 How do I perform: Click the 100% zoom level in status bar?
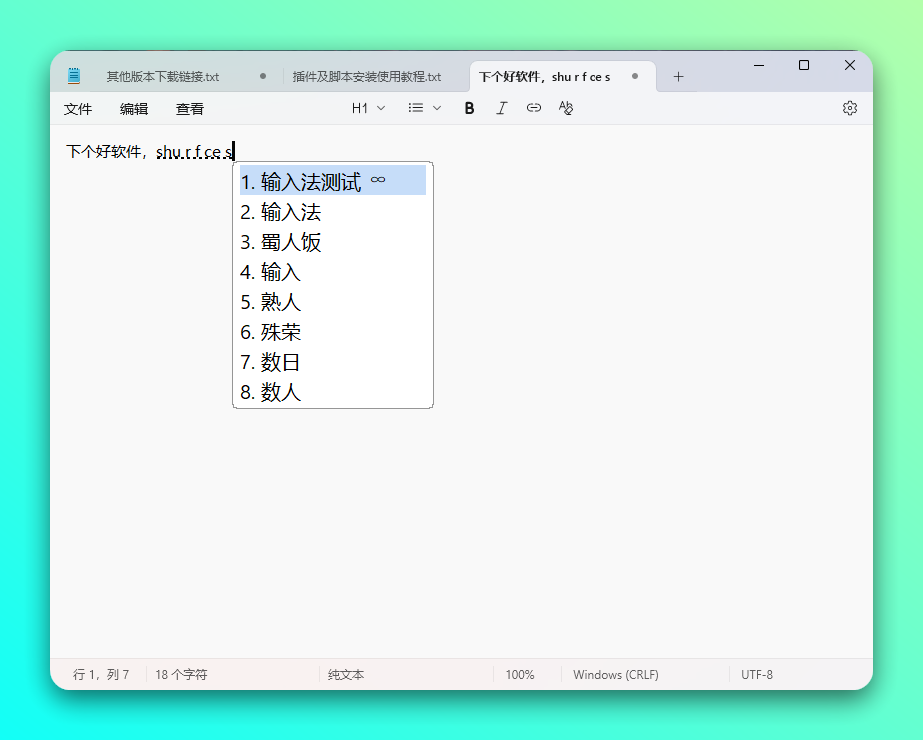[x=520, y=674]
